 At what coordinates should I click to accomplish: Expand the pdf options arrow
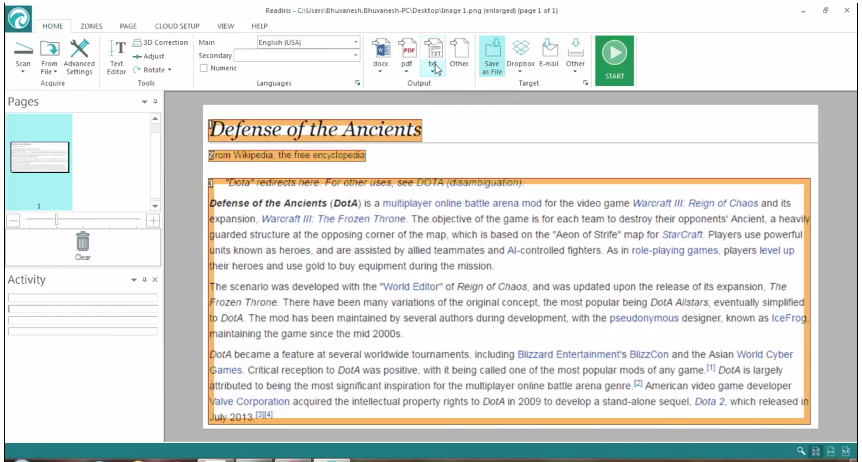tap(406, 72)
